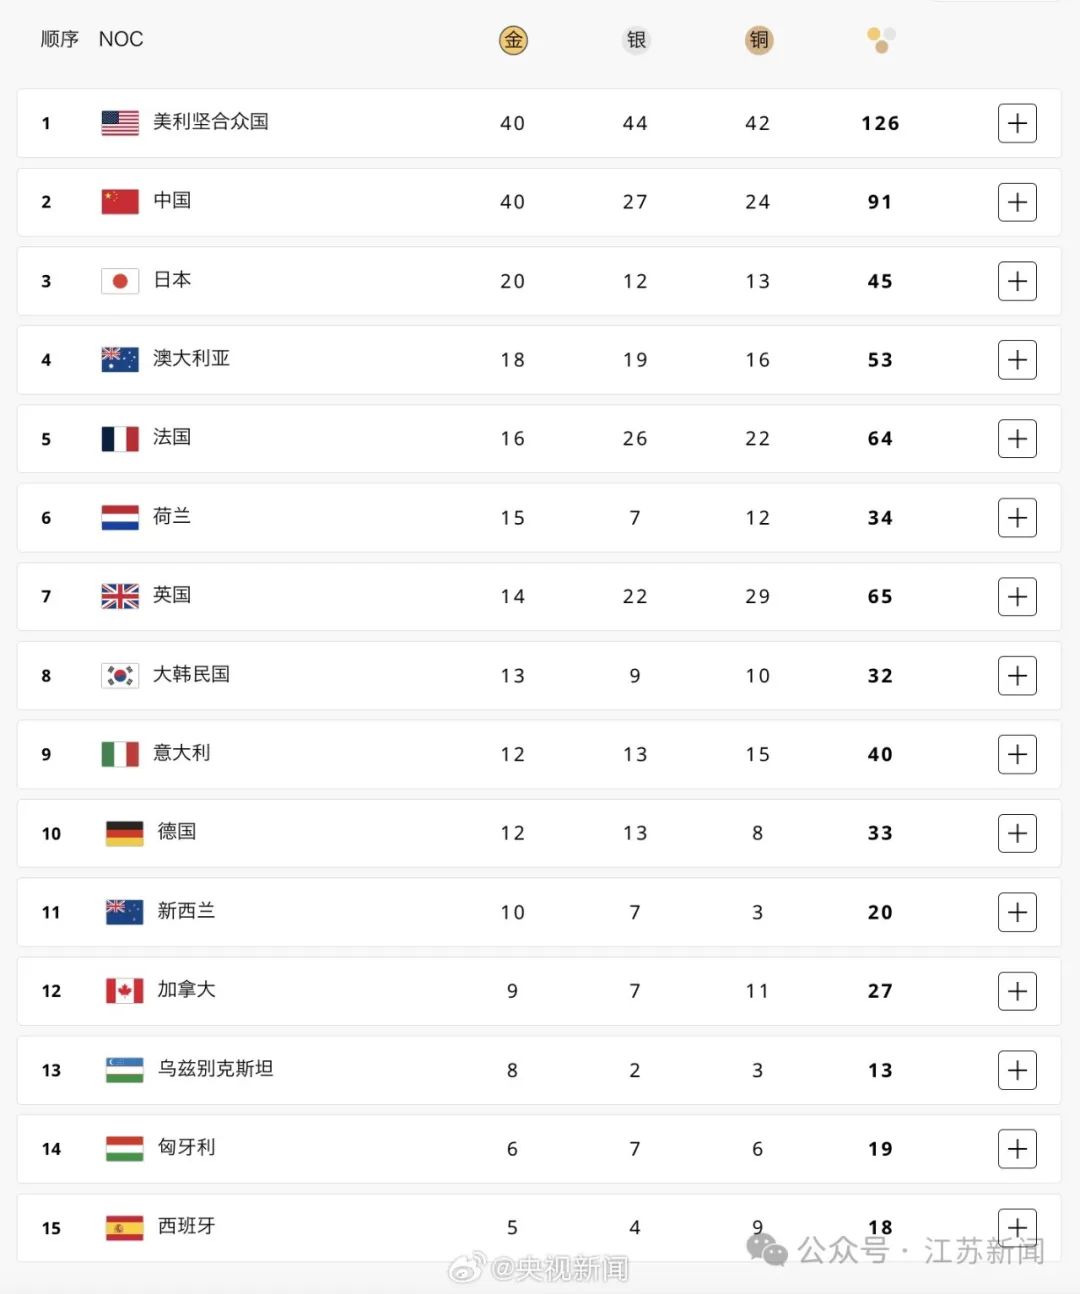Click the bronze medal column icon
This screenshot has width=1080, height=1294.
click(759, 40)
